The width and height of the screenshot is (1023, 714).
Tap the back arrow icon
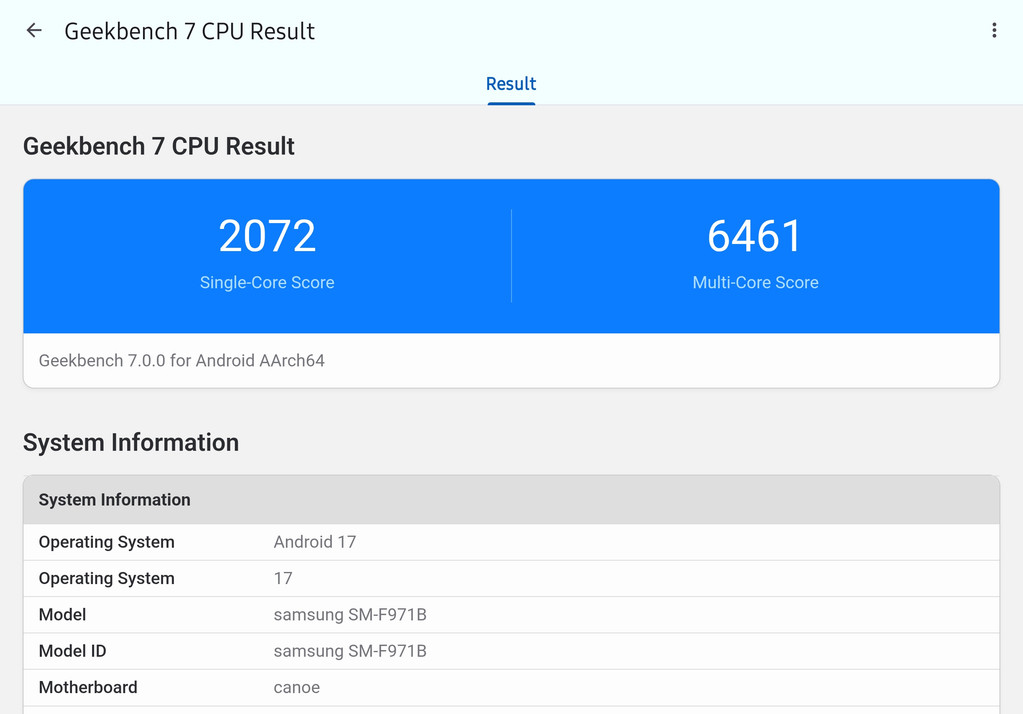[x=34, y=31]
